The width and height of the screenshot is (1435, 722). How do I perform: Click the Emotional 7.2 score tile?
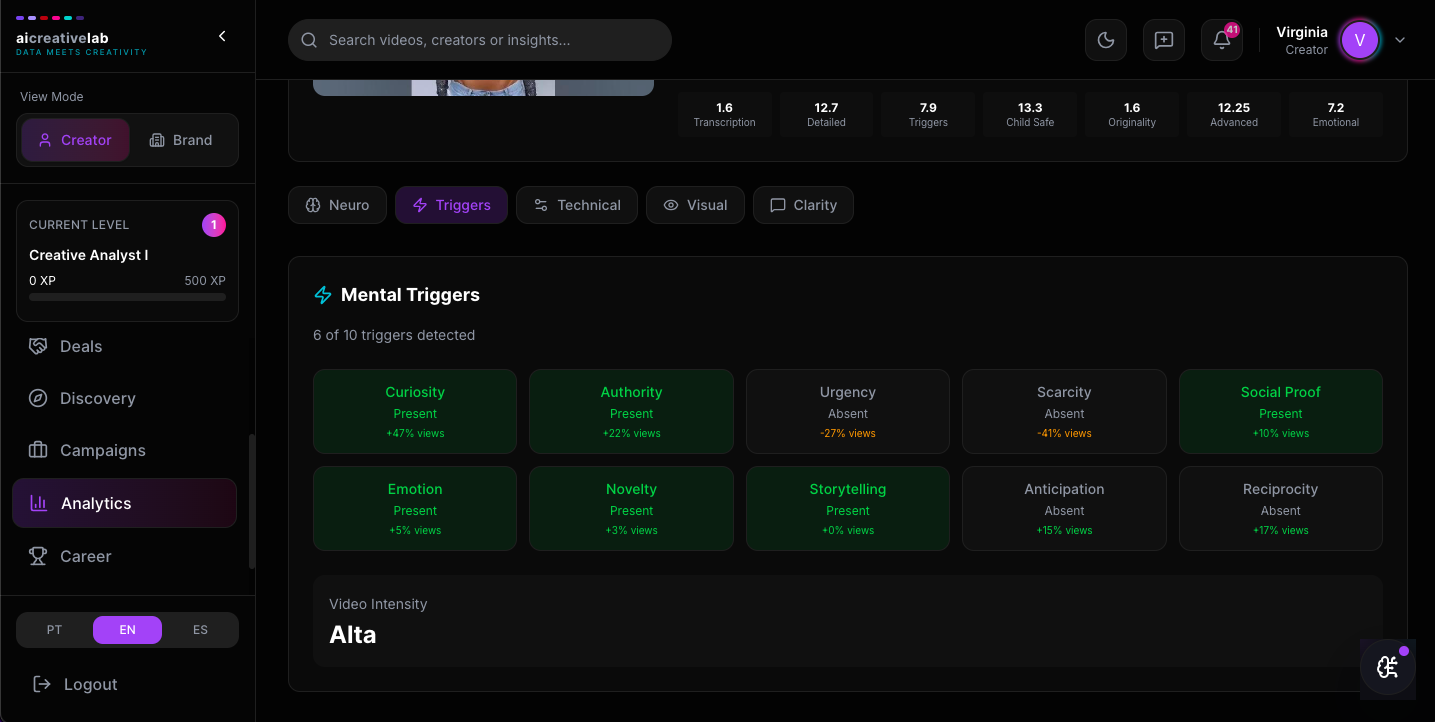(1336, 114)
